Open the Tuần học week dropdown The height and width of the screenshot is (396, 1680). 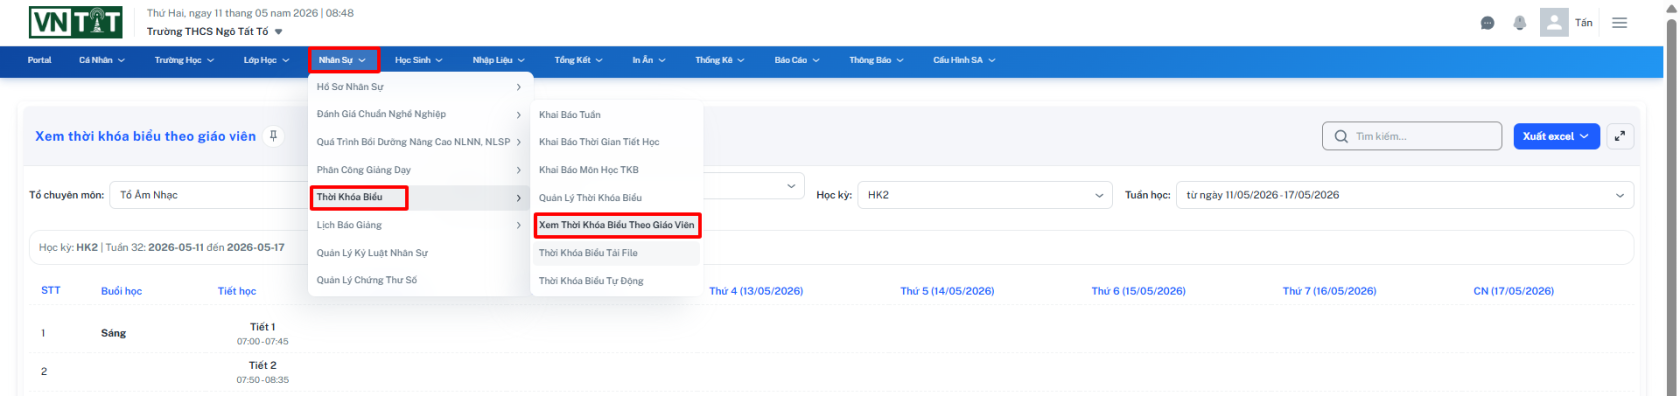pos(1404,195)
